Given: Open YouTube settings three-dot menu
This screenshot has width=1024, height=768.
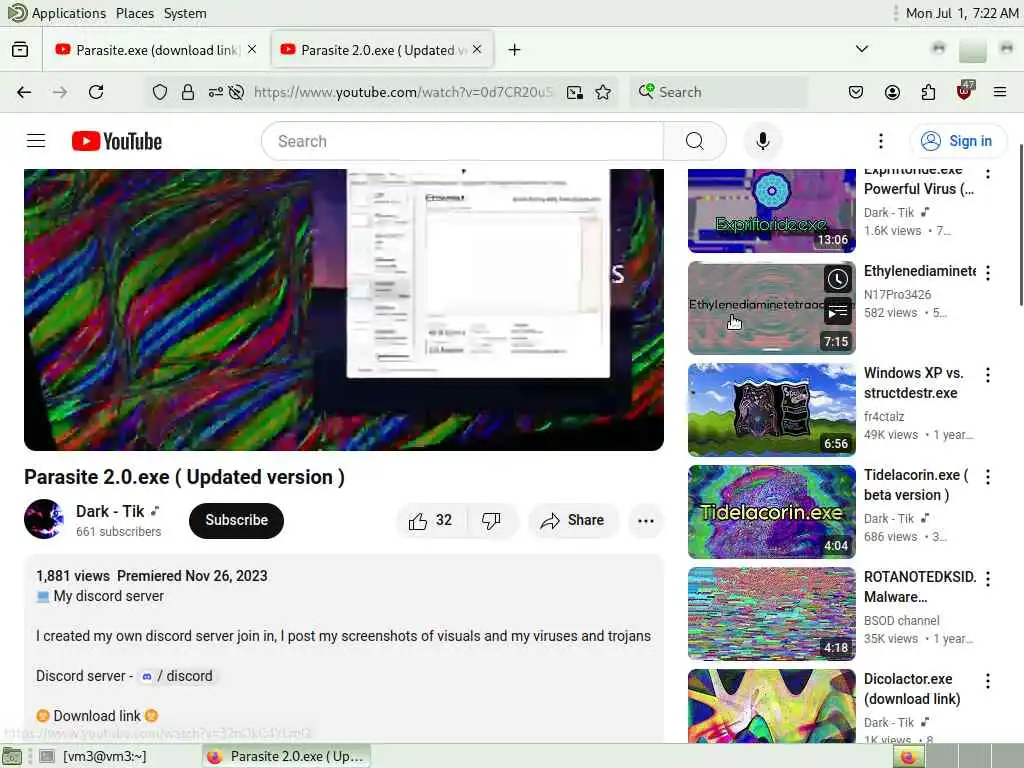Looking at the screenshot, I should 880,141.
